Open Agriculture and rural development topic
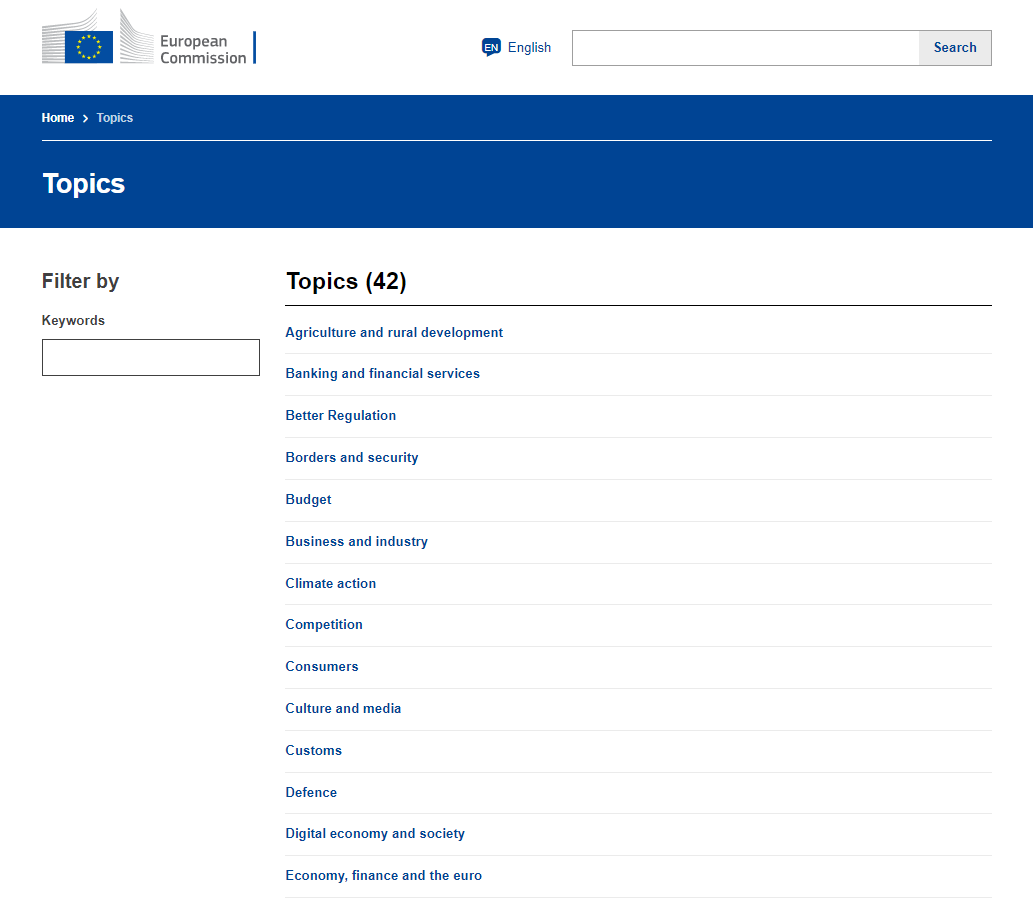The image size is (1033, 899). tap(394, 333)
